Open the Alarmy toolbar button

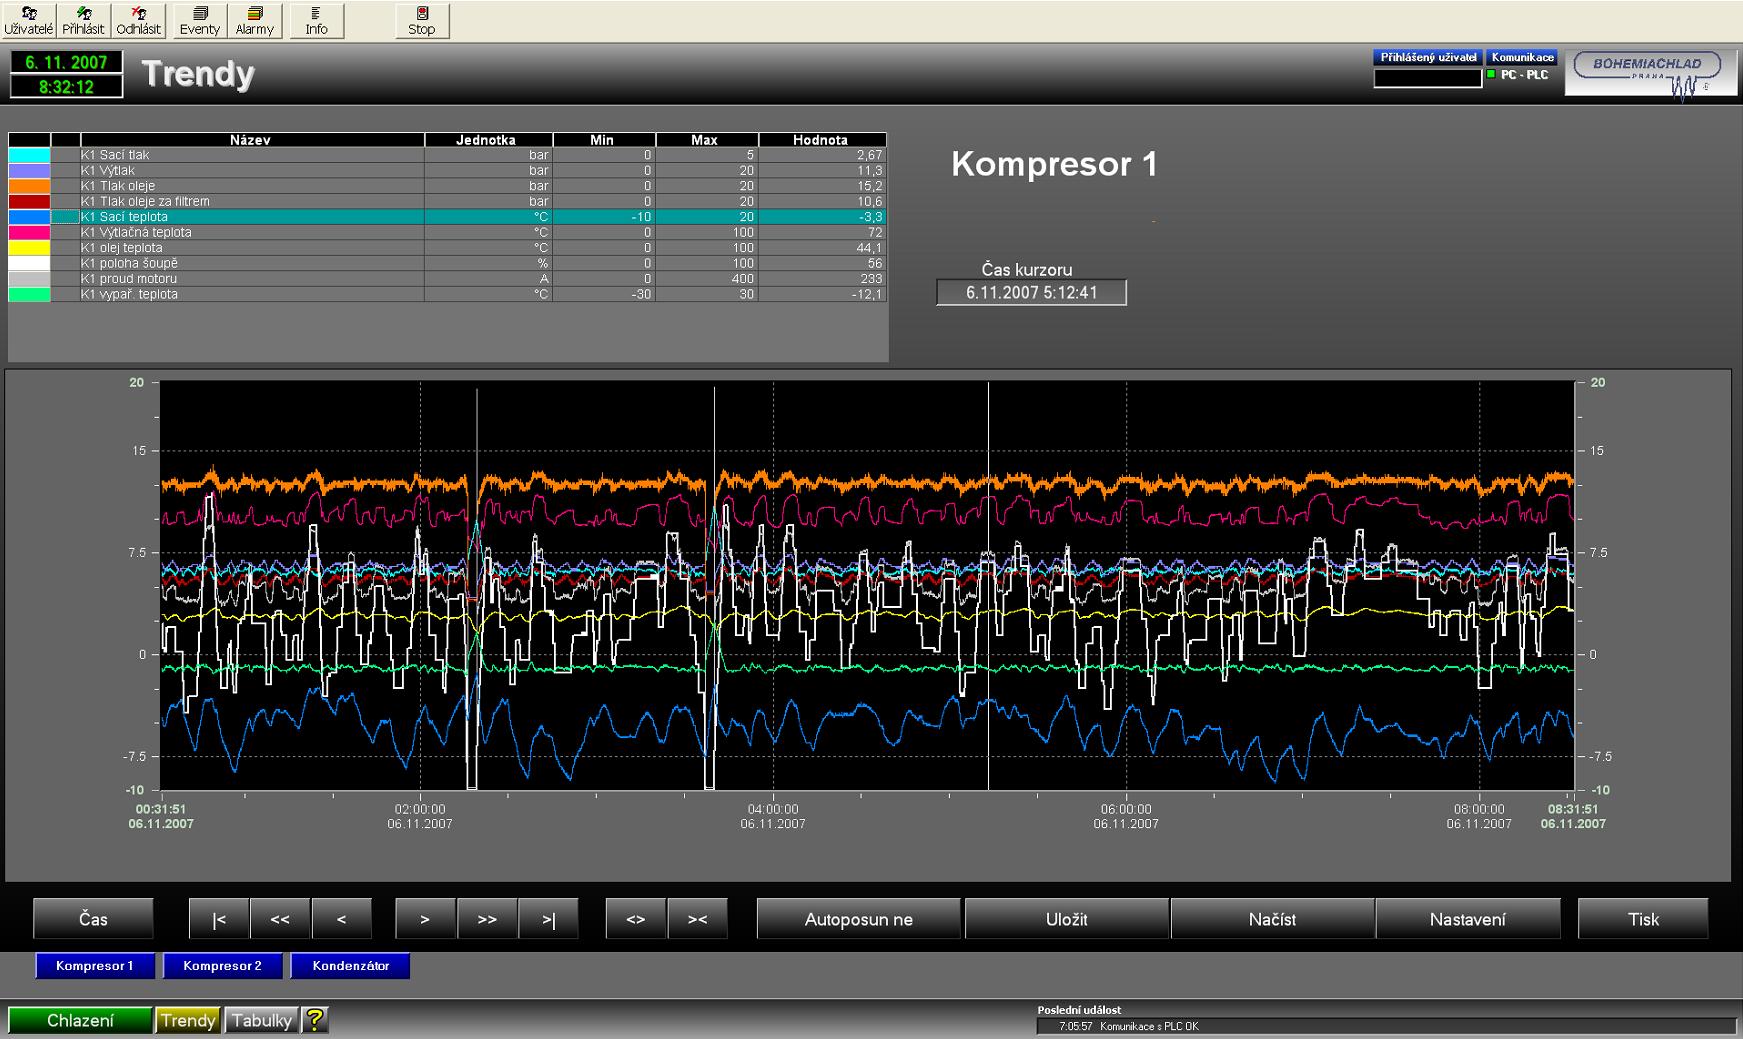click(255, 20)
